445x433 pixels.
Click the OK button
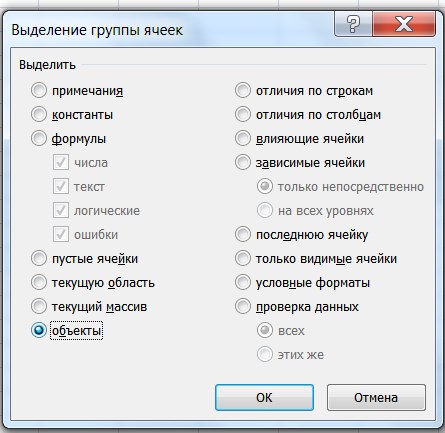click(264, 397)
